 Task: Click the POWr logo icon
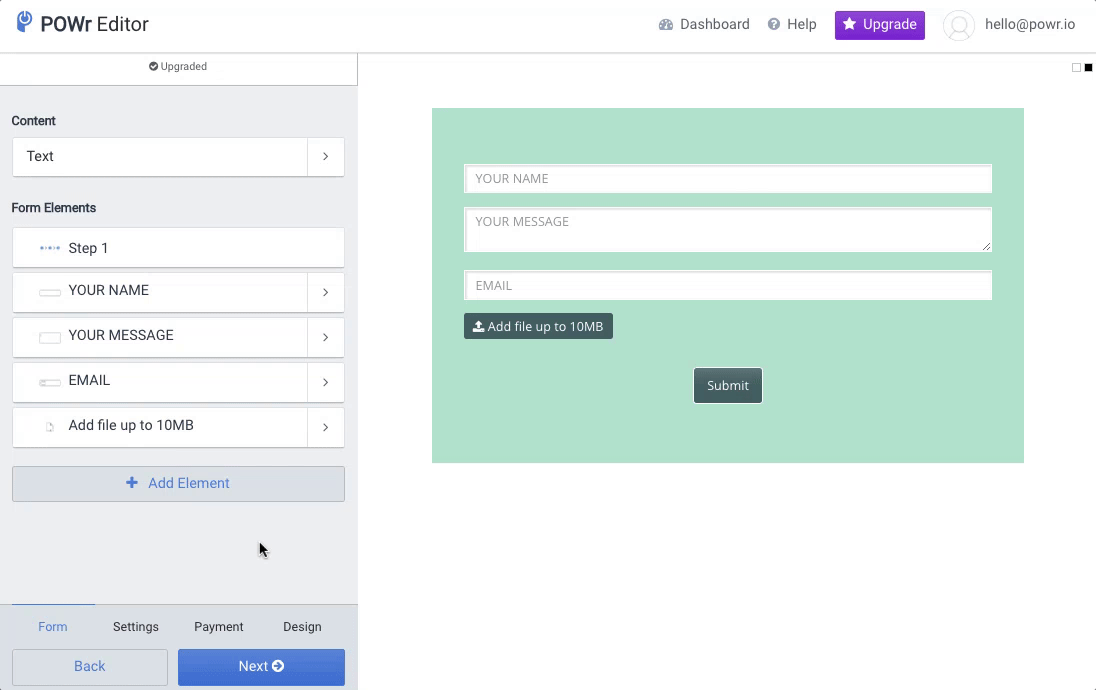(24, 22)
